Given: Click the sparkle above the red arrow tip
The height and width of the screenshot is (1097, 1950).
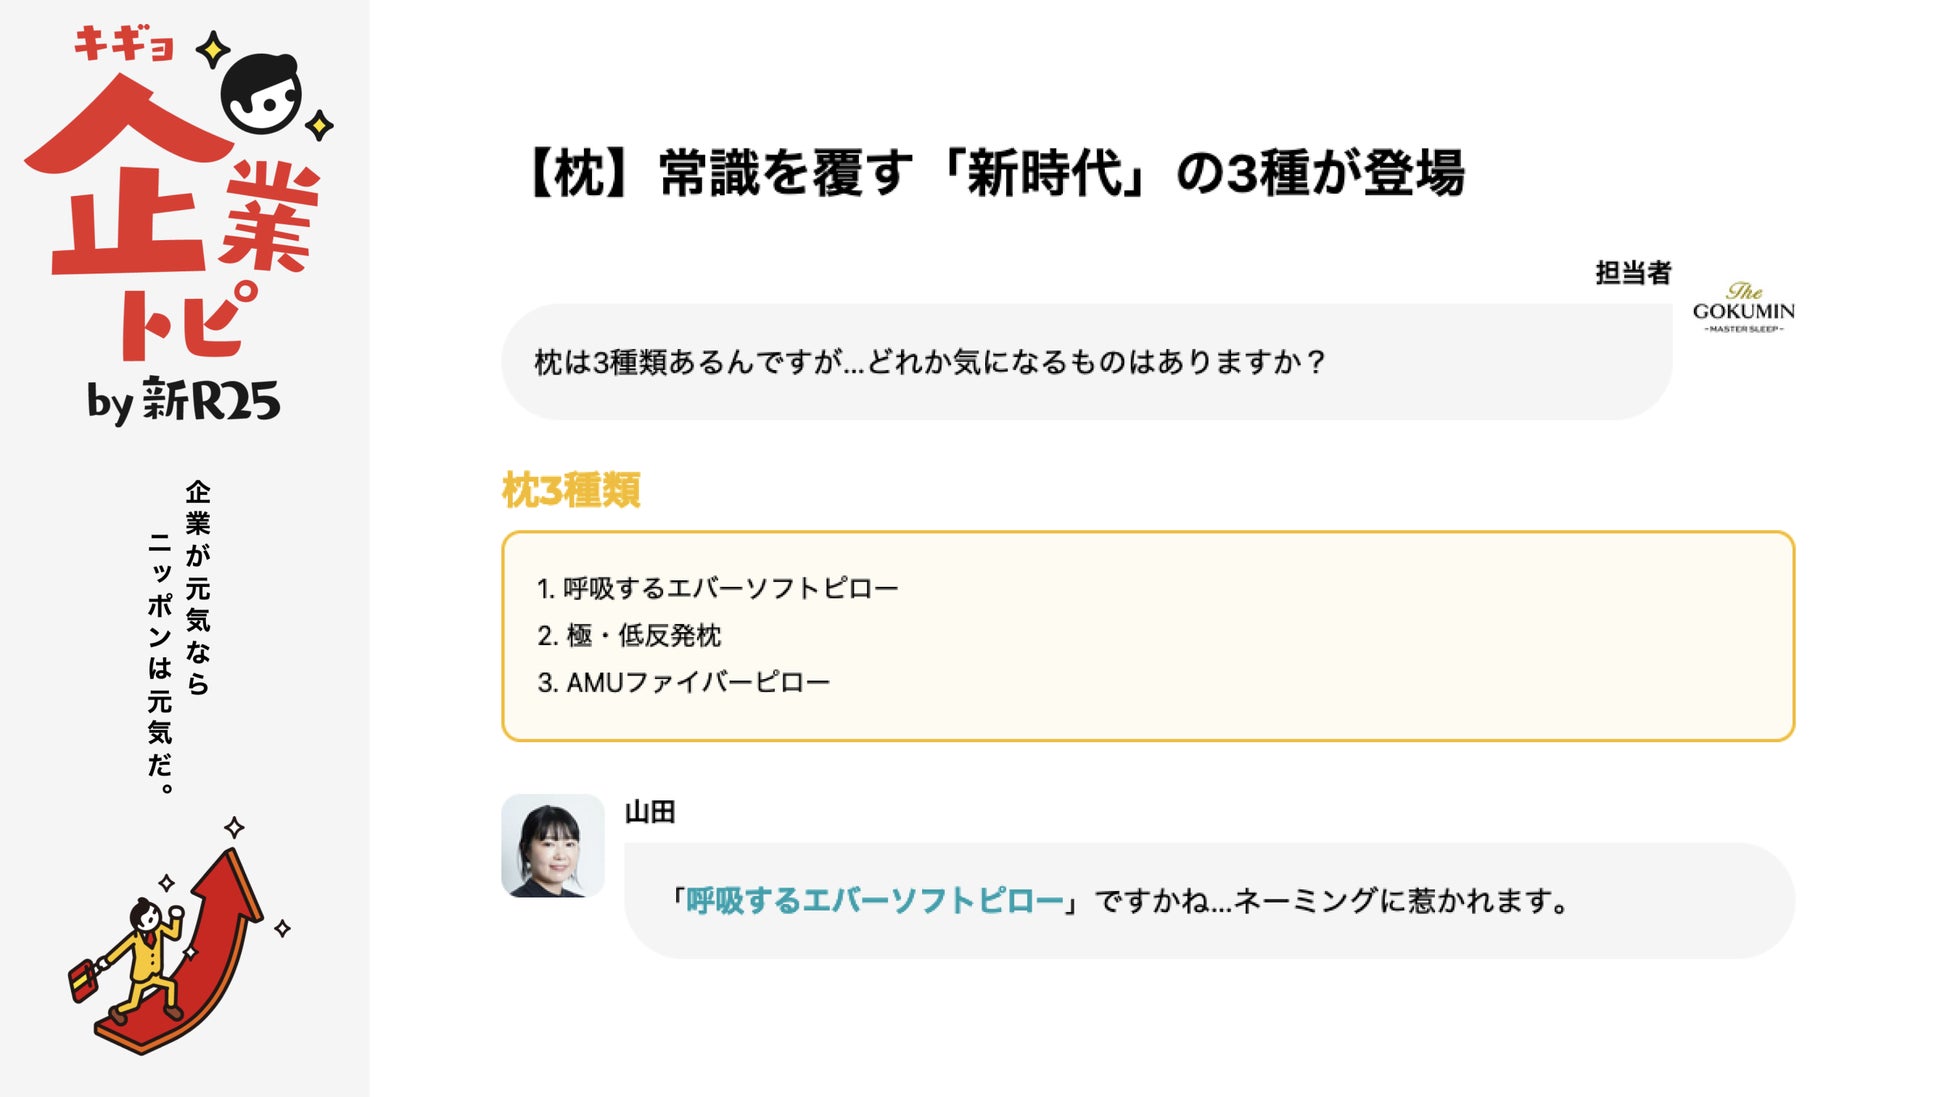Looking at the screenshot, I should (x=234, y=827).
